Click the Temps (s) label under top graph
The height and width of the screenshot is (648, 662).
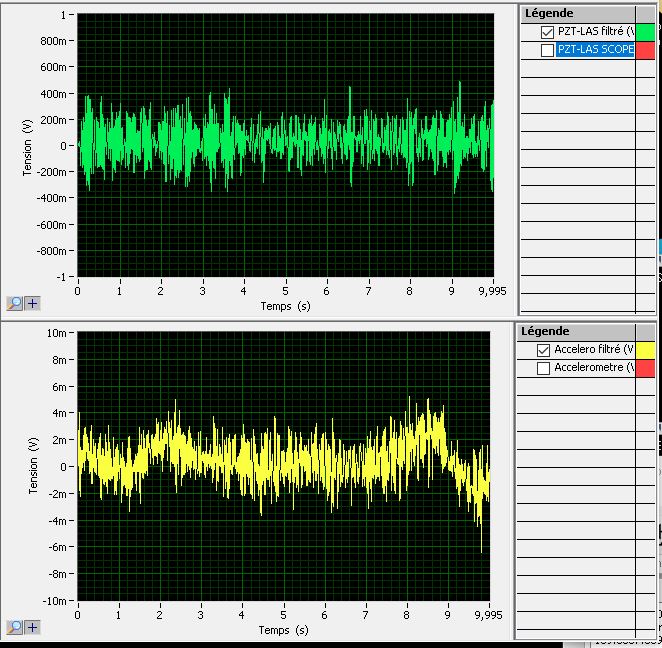[x=285, y=306]
